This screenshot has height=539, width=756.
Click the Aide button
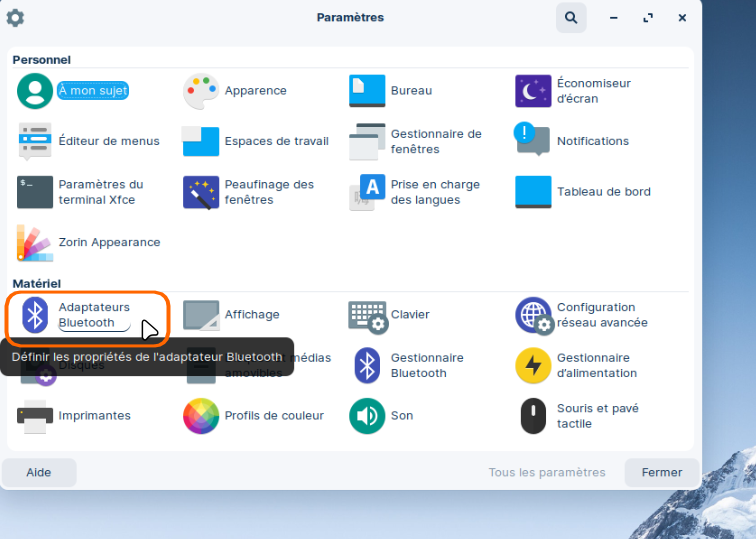tap(39, 472)
